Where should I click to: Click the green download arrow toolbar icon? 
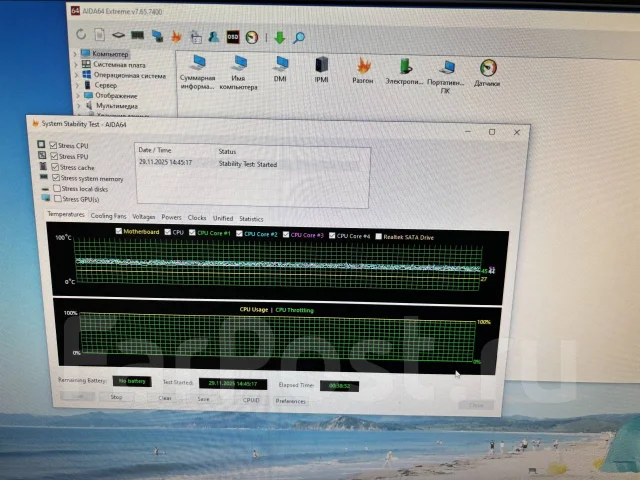(x=280, y=38)
